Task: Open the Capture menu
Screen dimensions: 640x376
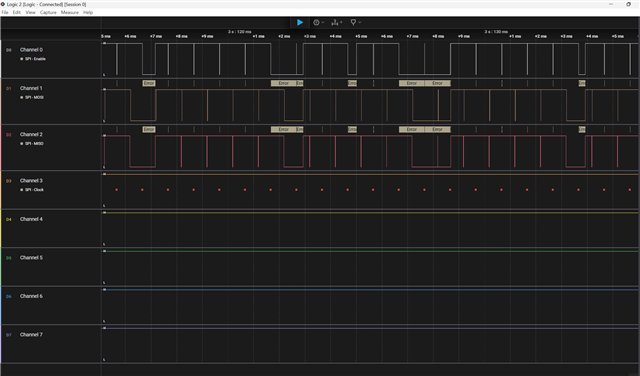Action: [48, 12]
